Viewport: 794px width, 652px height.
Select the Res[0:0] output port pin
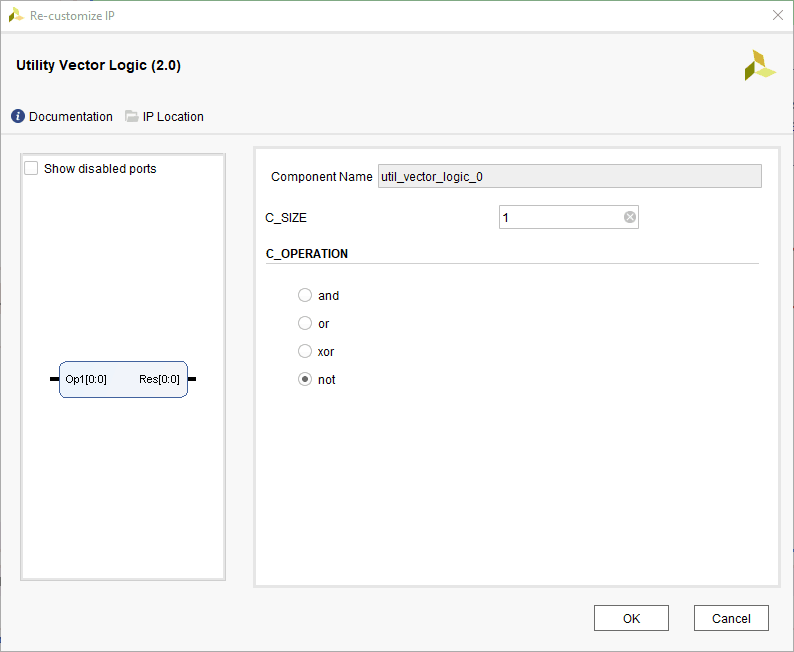[192, 379]
